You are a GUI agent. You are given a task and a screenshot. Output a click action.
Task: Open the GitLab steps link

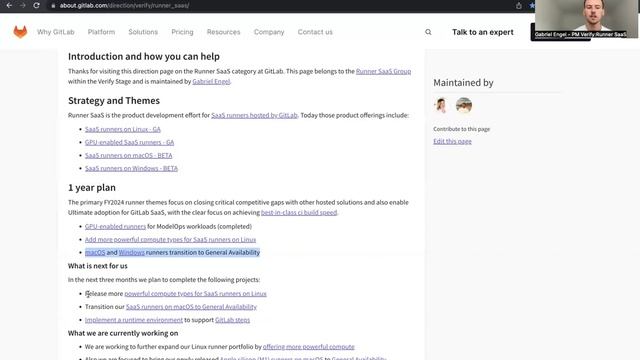pyautogui.click(x=232, y=320)
